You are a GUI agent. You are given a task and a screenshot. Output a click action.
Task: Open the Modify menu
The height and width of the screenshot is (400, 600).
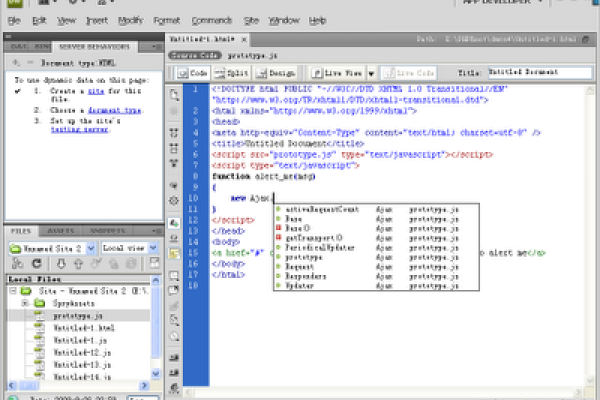click(x=130, y=20)
